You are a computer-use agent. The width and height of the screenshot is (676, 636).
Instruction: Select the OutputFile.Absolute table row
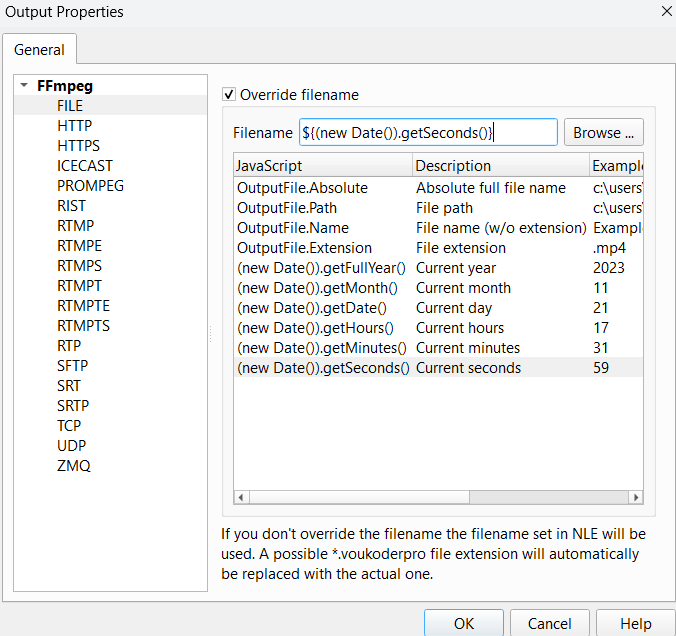coord(302,188)
